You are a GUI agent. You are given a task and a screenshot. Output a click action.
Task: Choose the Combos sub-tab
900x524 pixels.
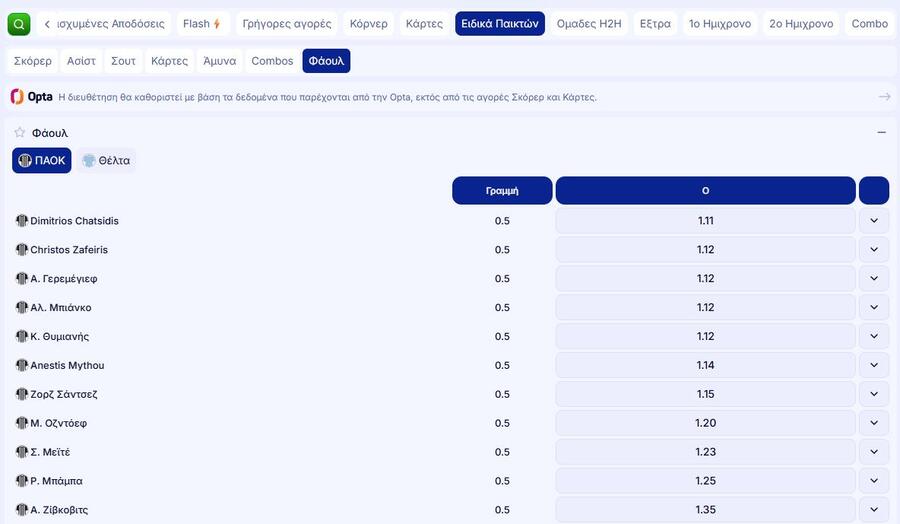pyautogui.click(x=272, y=61)
